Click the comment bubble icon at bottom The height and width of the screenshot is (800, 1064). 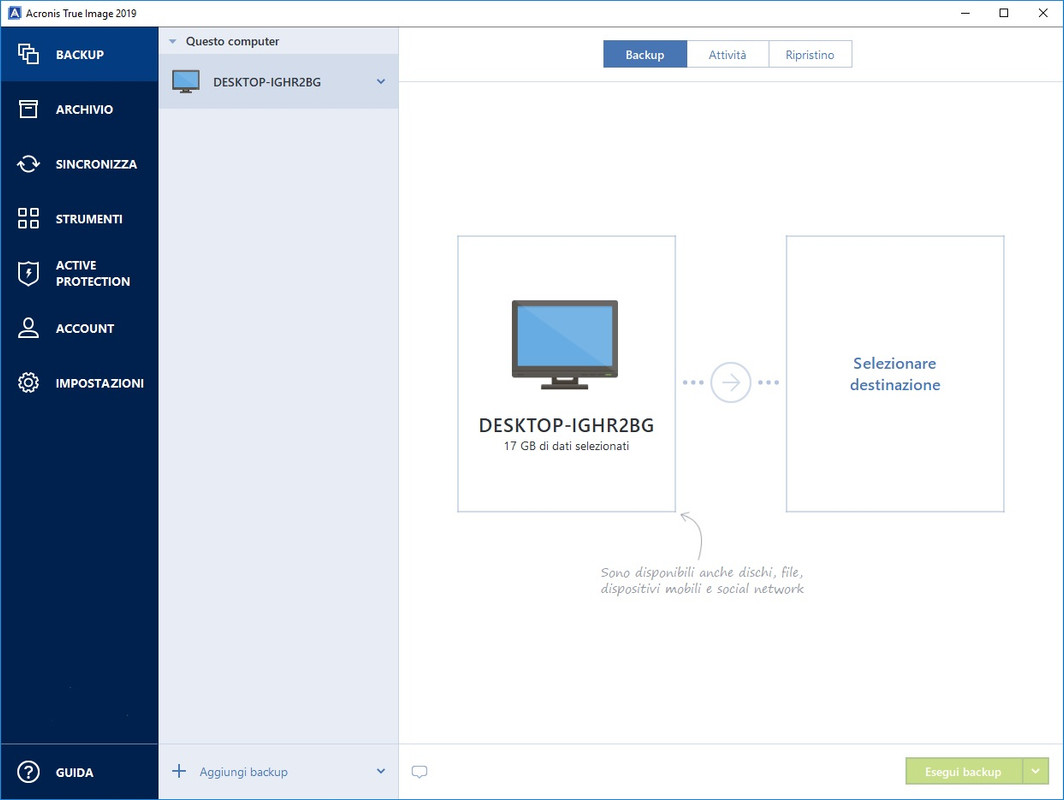tap(419, 772)
